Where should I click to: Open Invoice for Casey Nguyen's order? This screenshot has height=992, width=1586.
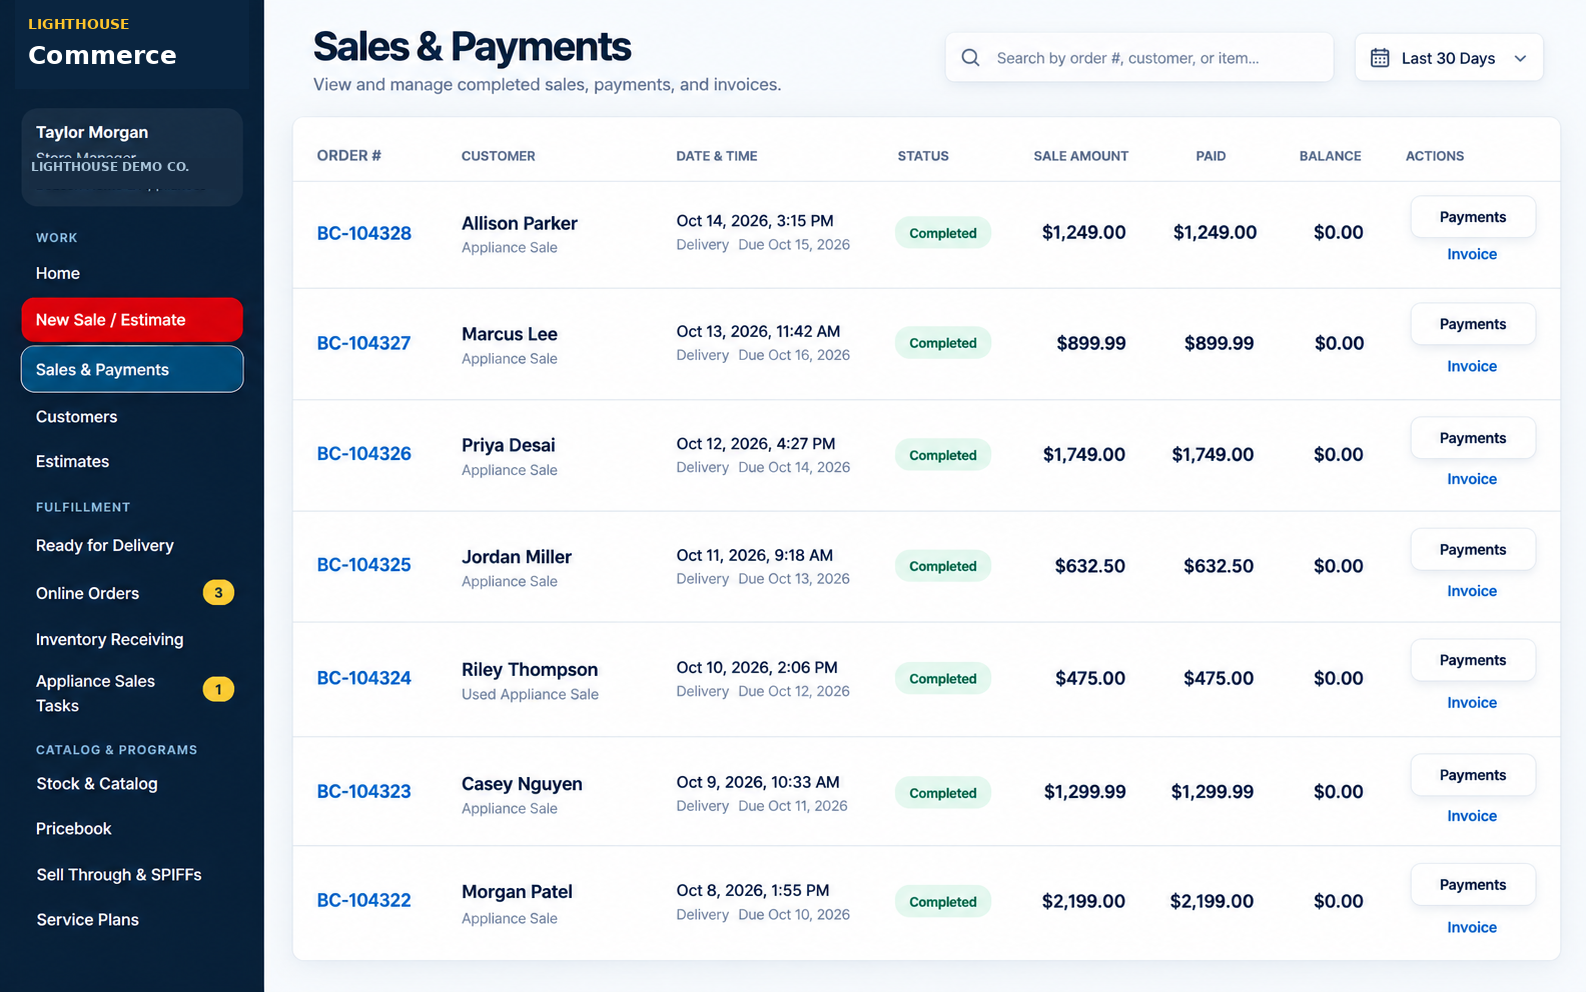(1472, 816)
